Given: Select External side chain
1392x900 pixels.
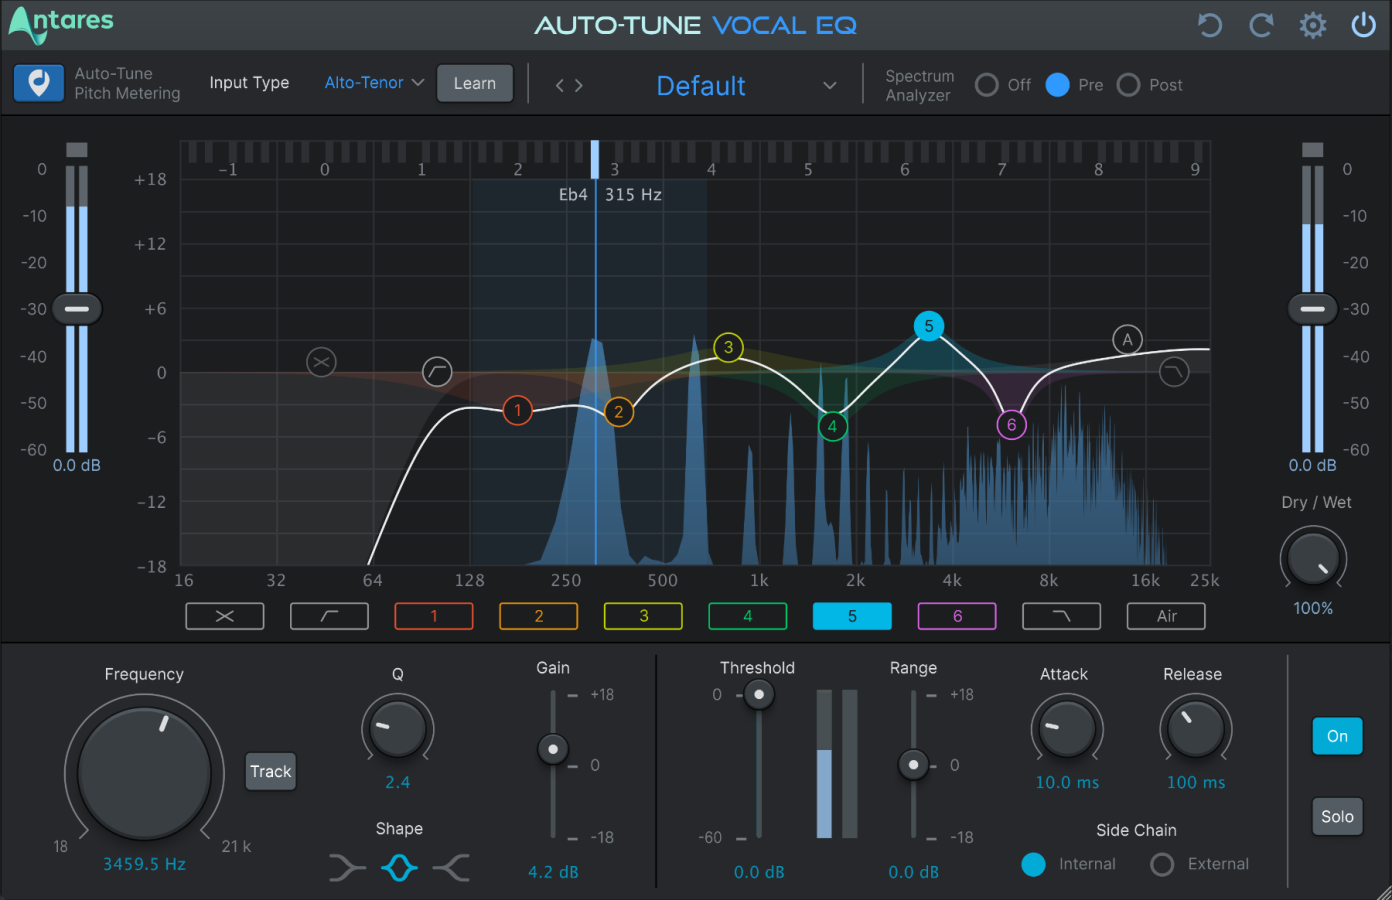Looking at the screenshot, I should pos(1161,864).
